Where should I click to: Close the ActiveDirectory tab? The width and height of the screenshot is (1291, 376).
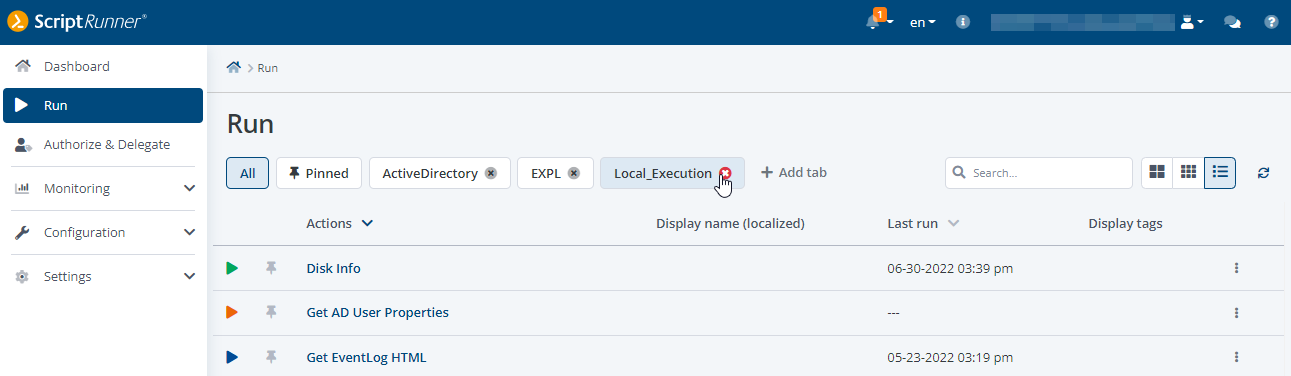point(491,173)
